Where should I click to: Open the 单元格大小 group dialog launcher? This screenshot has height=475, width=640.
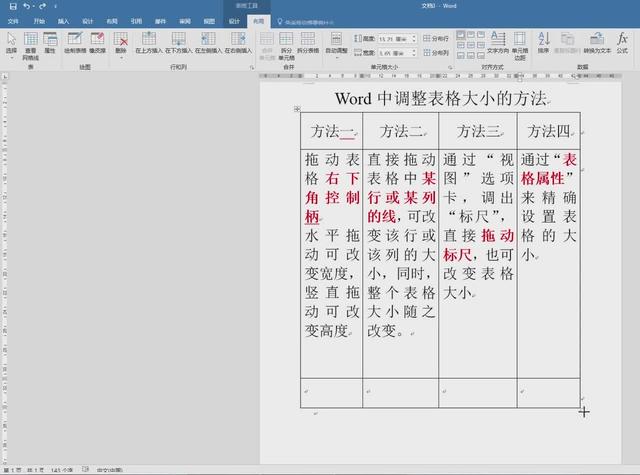[451, 68]
